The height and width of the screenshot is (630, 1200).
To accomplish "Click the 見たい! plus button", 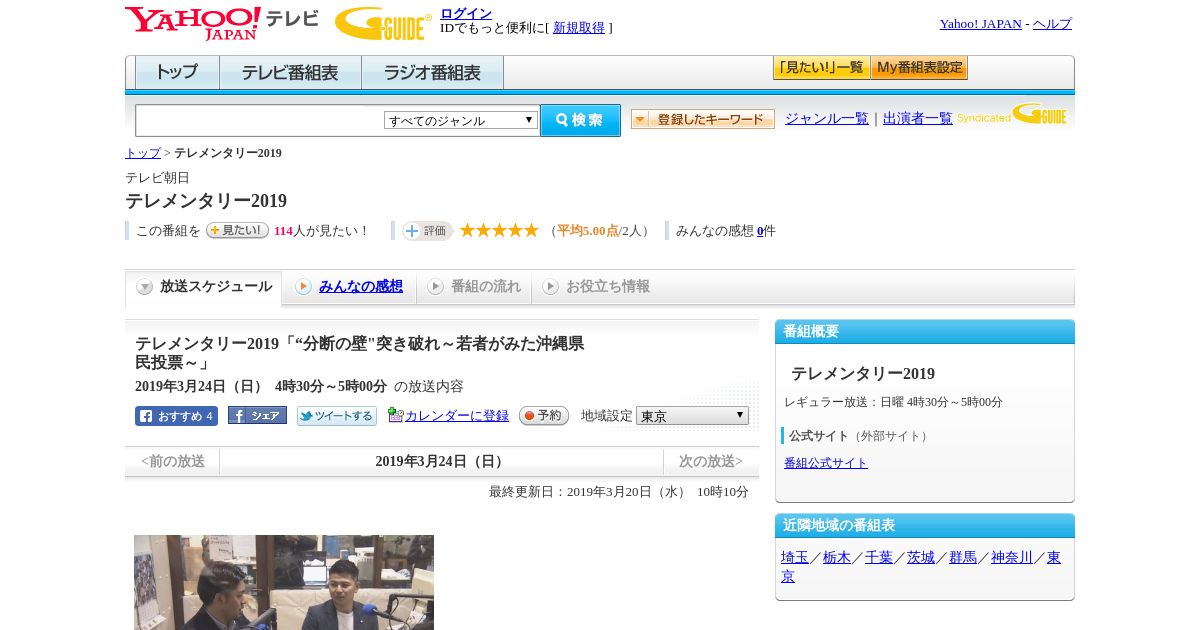I will 237,230.
